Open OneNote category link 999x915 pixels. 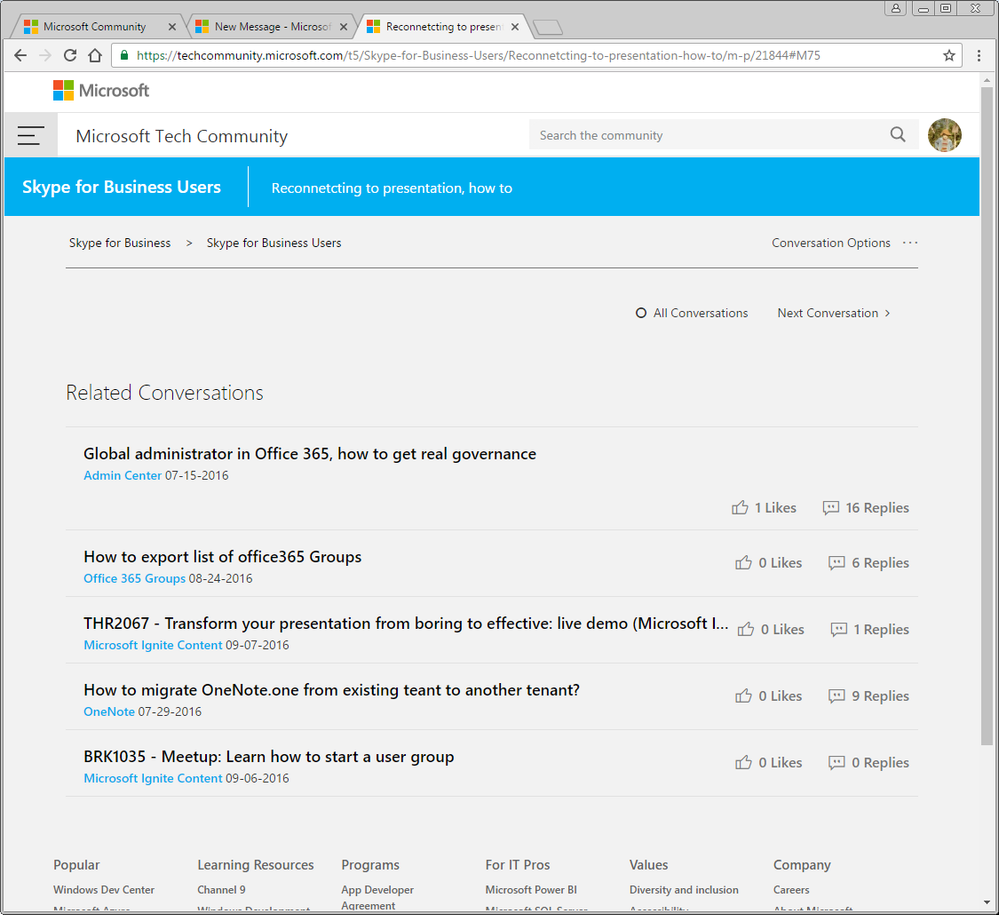coord(109,712)
